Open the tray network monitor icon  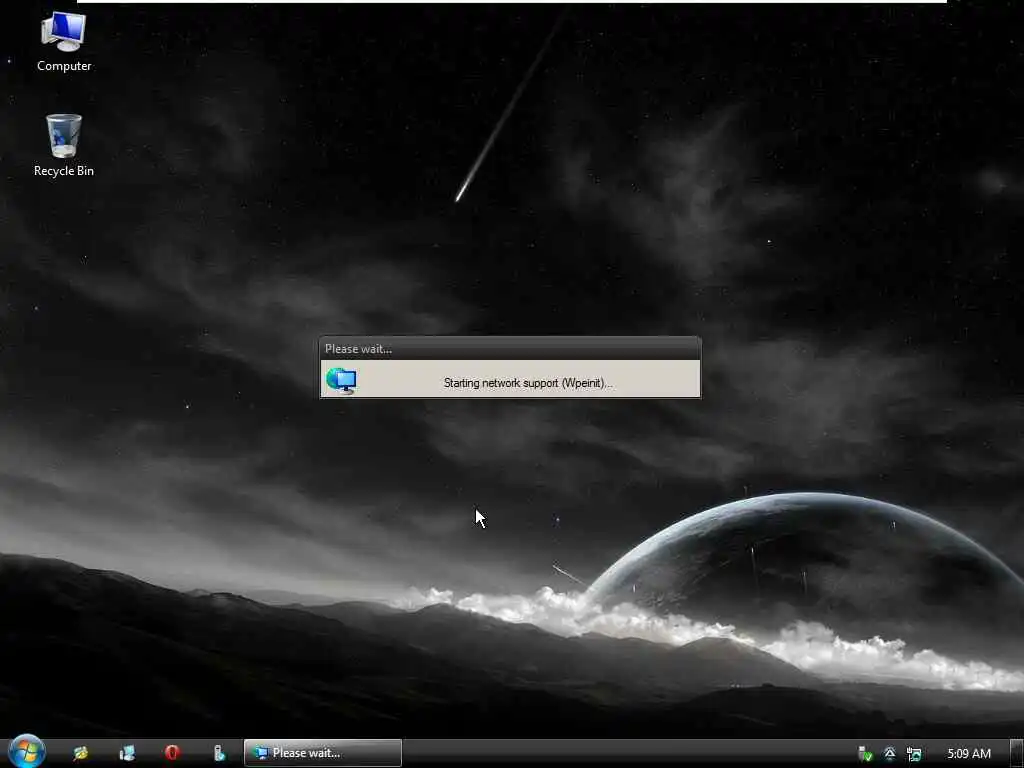[x=914, y=754]
